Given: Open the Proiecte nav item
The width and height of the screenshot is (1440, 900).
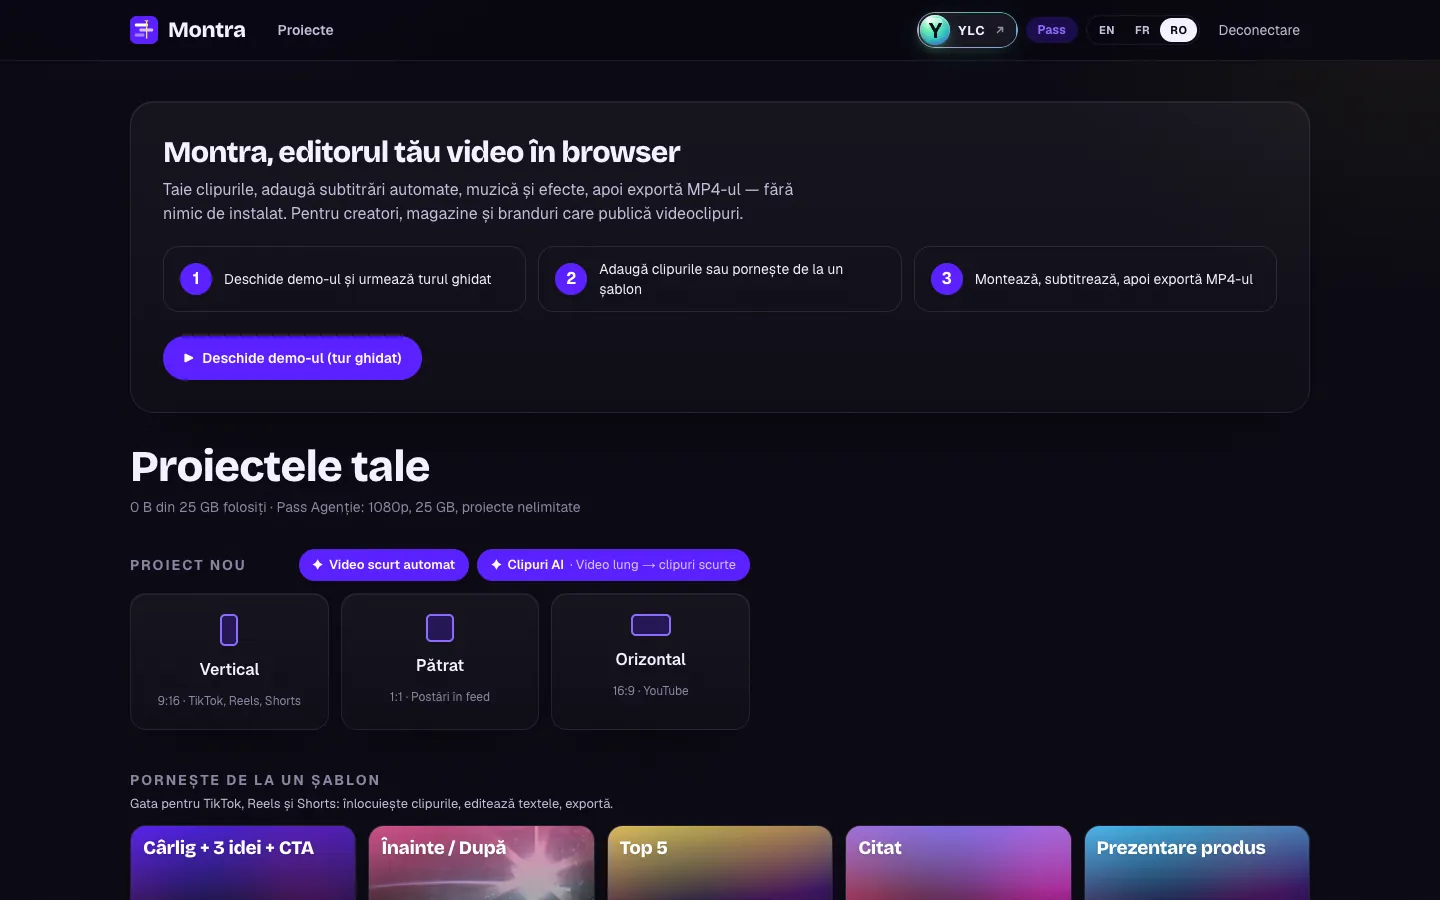Looking at the screenshot, I should click(x=306, y=30).
